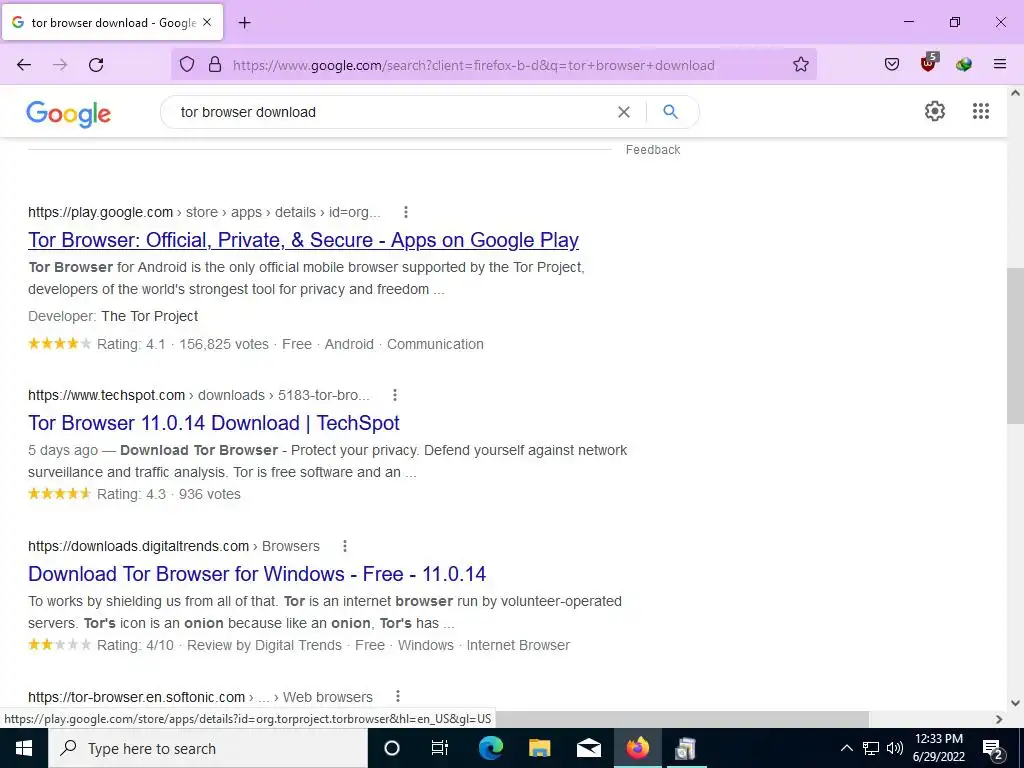Run search with the magnifier icon
Viewport: 1024px width, 768px height.
click(671, 112)
